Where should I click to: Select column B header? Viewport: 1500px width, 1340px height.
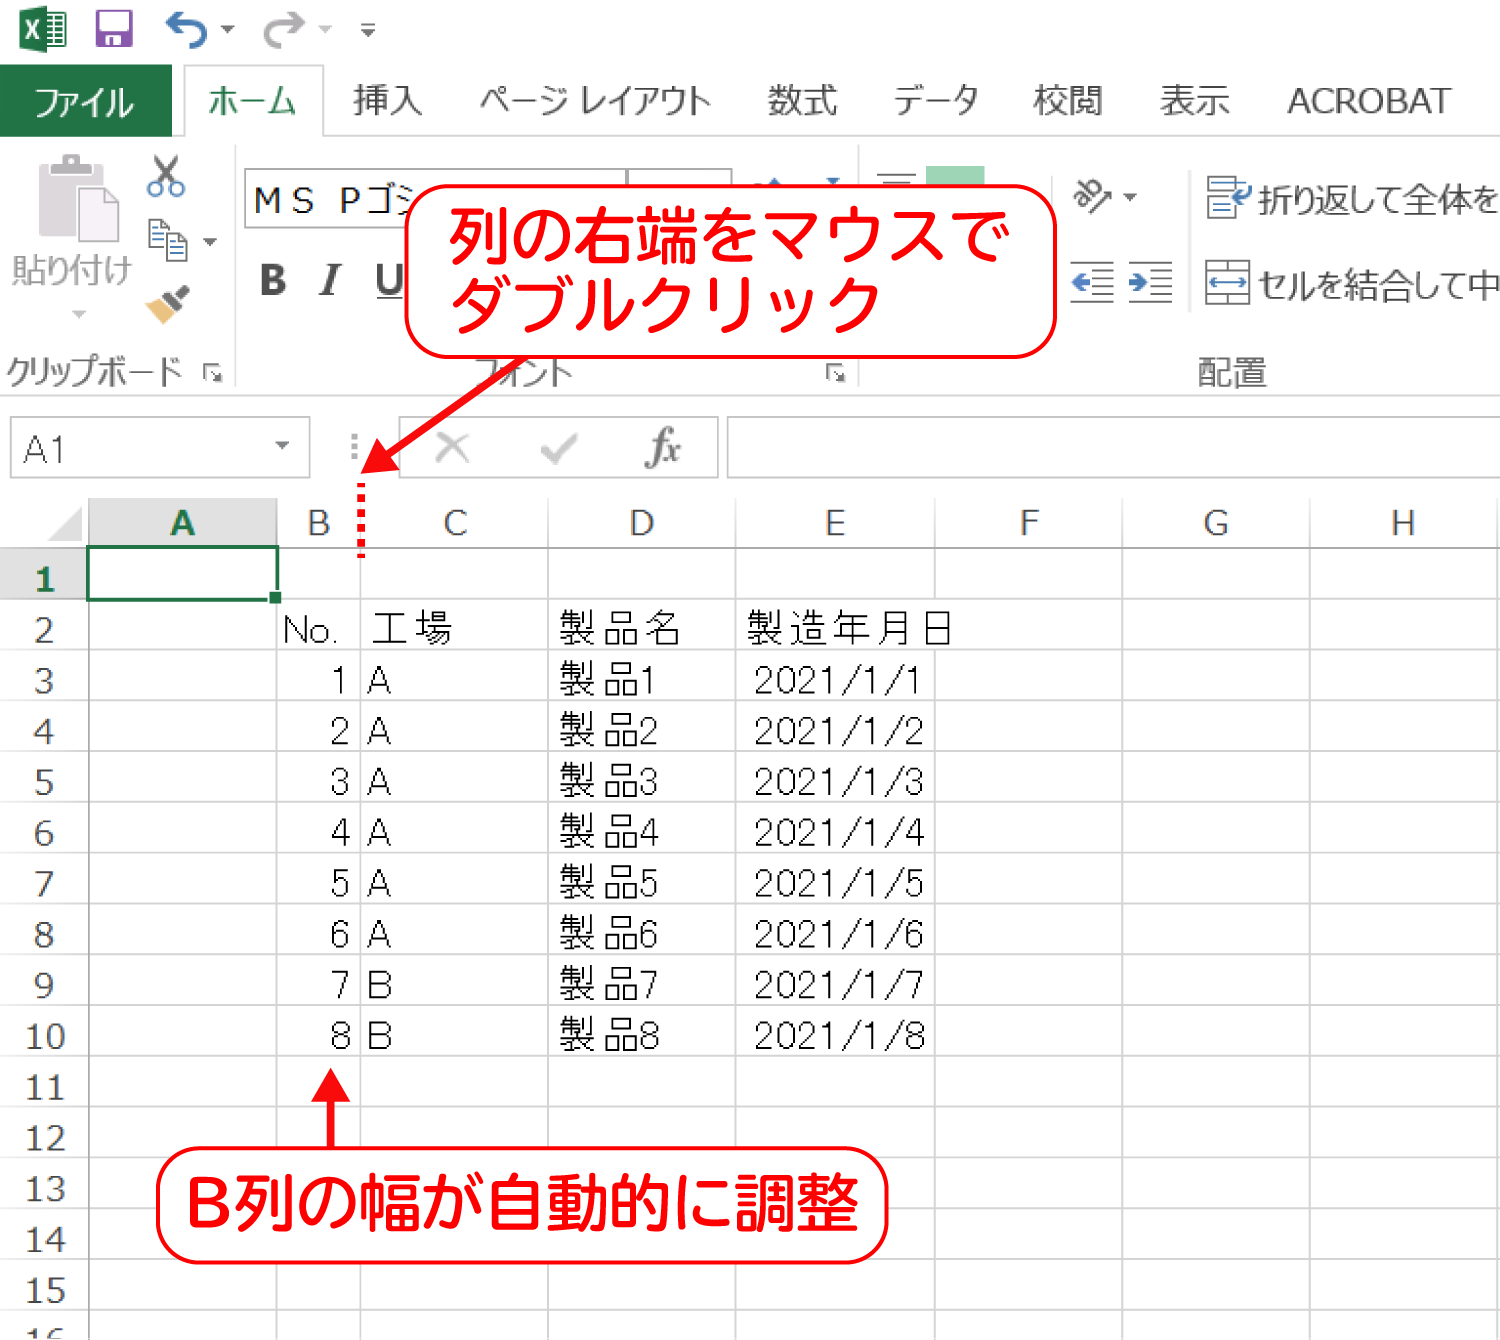[318, 523]
